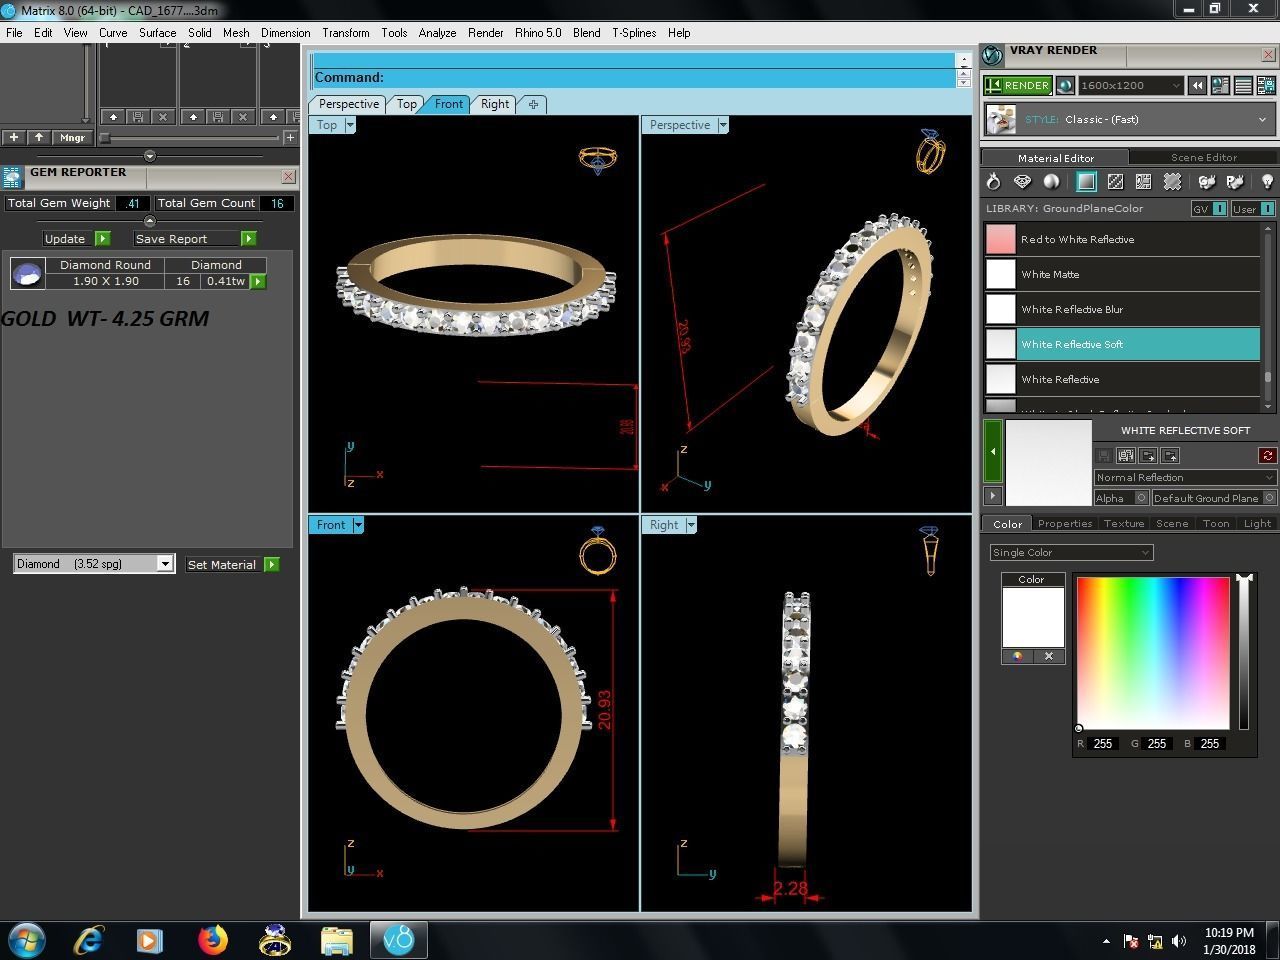Click the brightness vertical slider
This screenshot has width=1280, height=960.
1244,653
